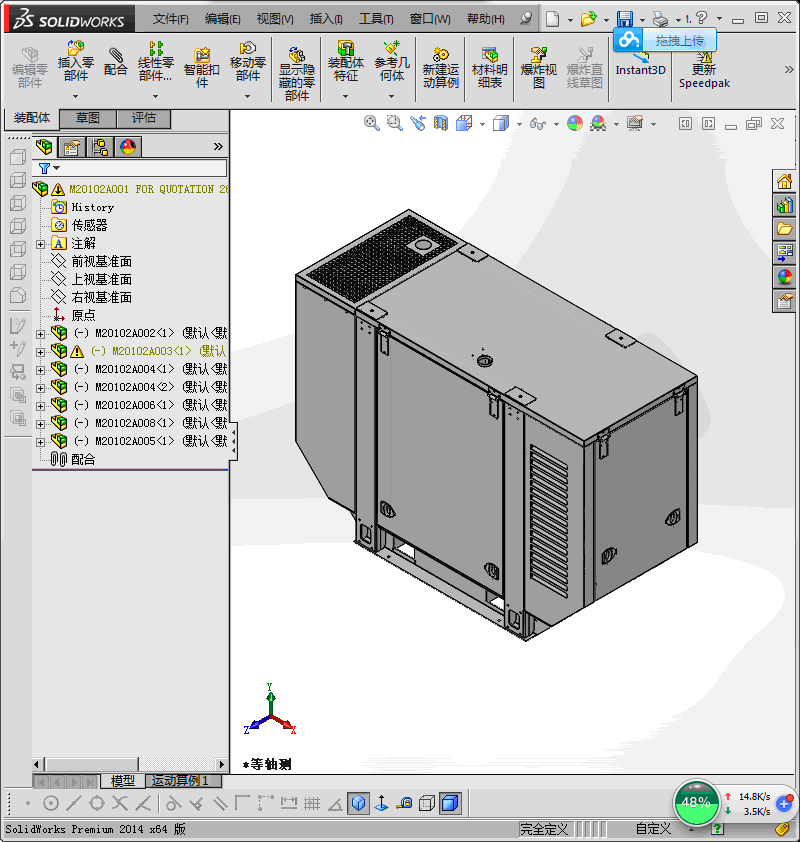
Task: Open DisplayManager color-ball tab icon
Action: click(128, 147)
